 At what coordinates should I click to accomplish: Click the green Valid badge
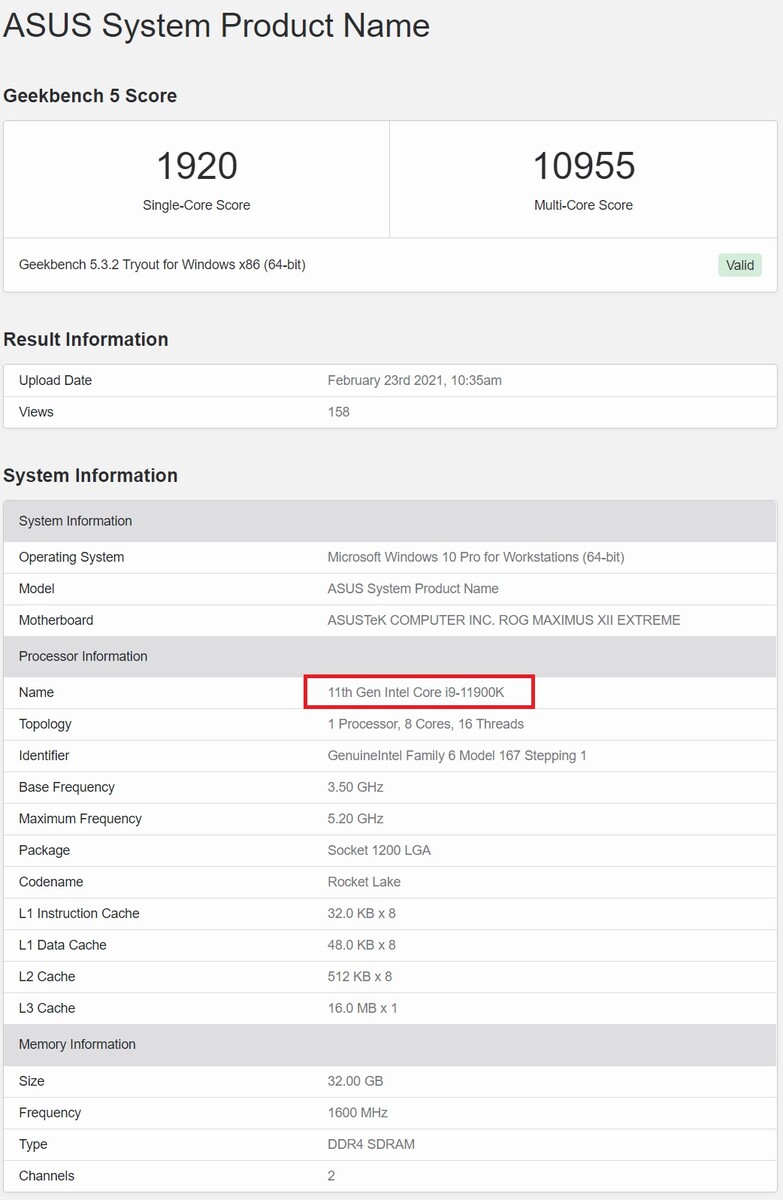[x=740, y=265]
